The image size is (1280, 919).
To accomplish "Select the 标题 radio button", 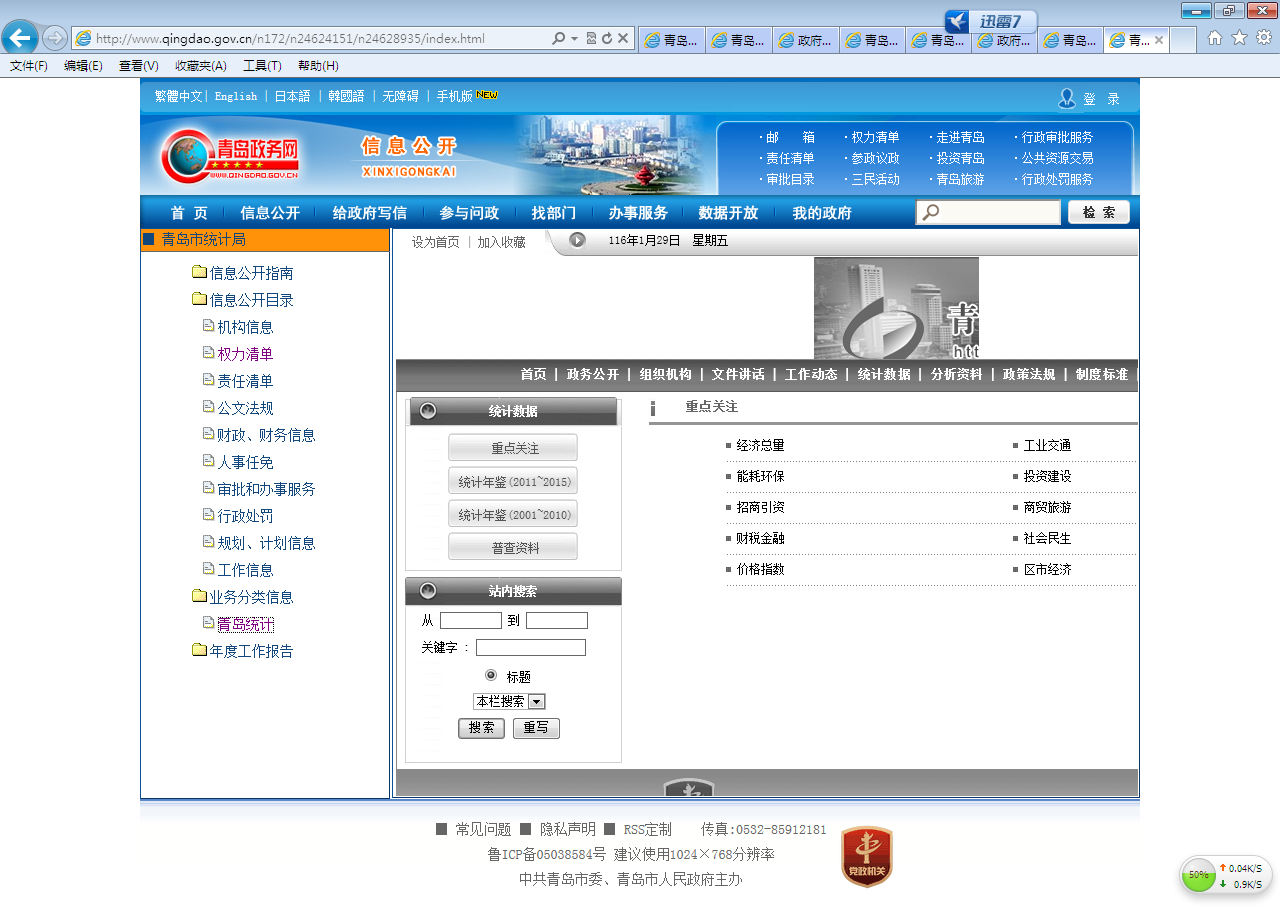I will [491, 676].
